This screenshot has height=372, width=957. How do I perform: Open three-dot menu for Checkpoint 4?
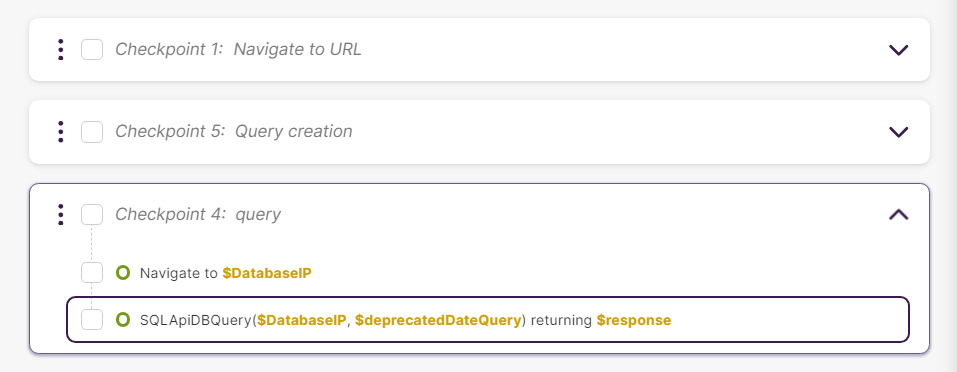60,215
